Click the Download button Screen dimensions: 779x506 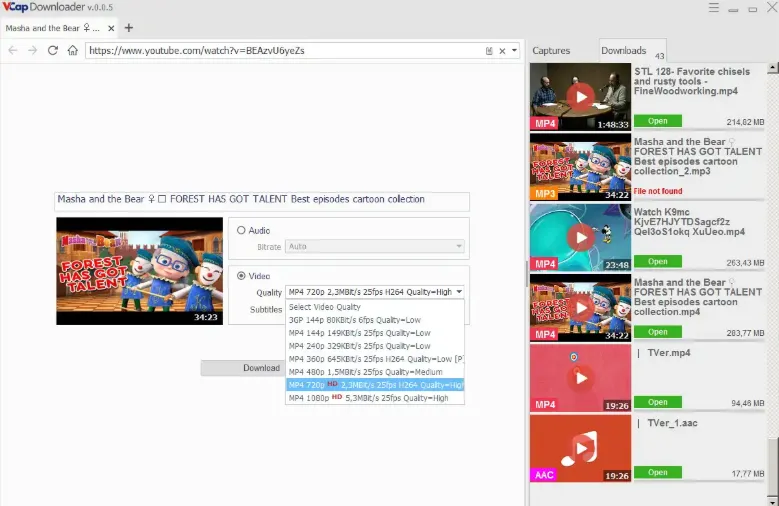[243, 368]
